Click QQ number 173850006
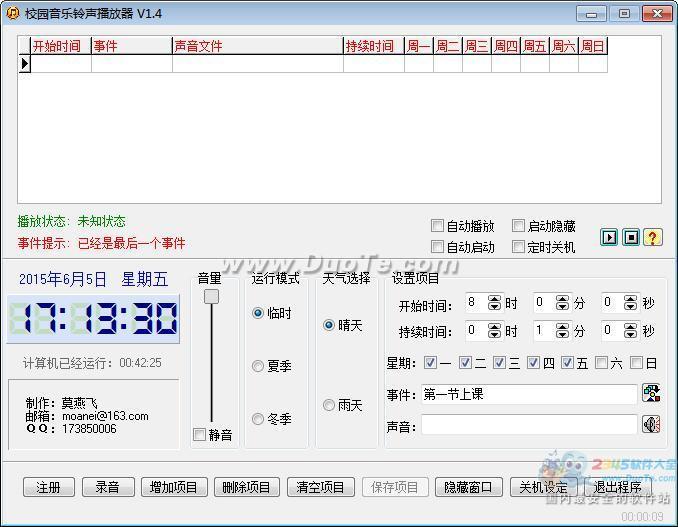The height and width of the screenshot is (527, 678). click(89, 429)
